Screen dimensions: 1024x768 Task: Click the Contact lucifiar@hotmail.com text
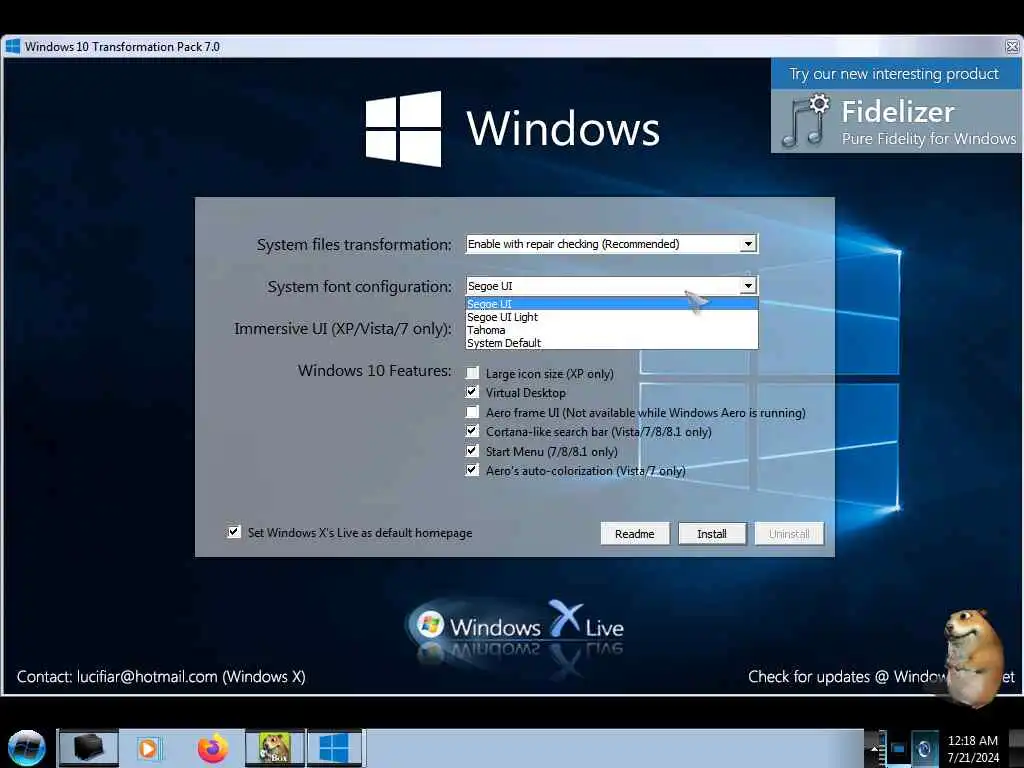click(161, 677)
